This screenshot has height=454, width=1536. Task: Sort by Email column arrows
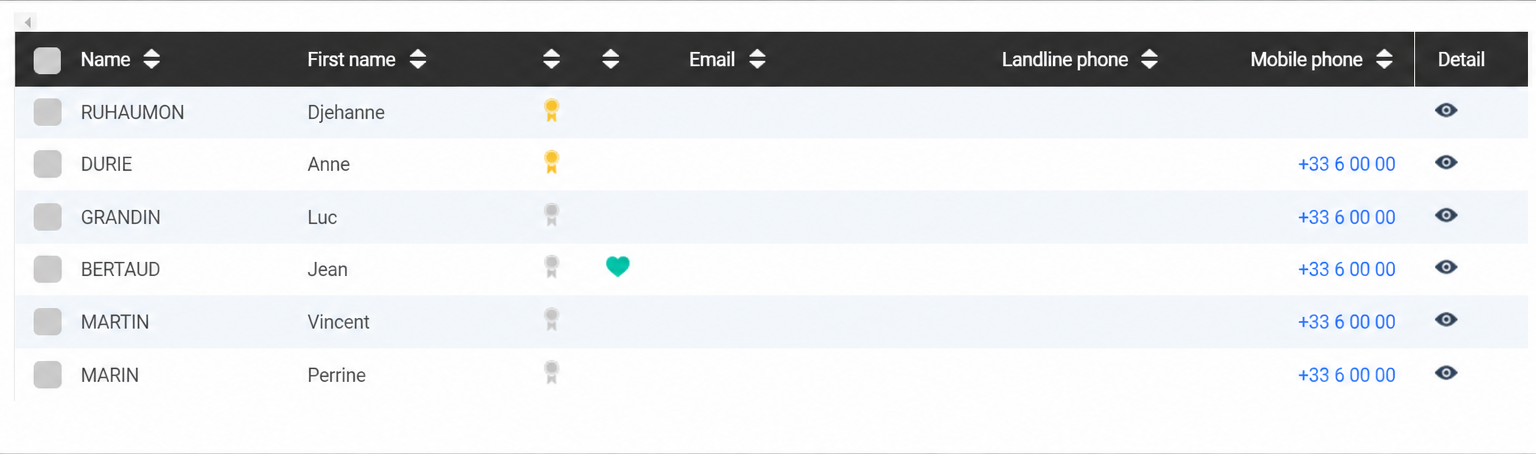pyautogui.click(x=757, y=60)
